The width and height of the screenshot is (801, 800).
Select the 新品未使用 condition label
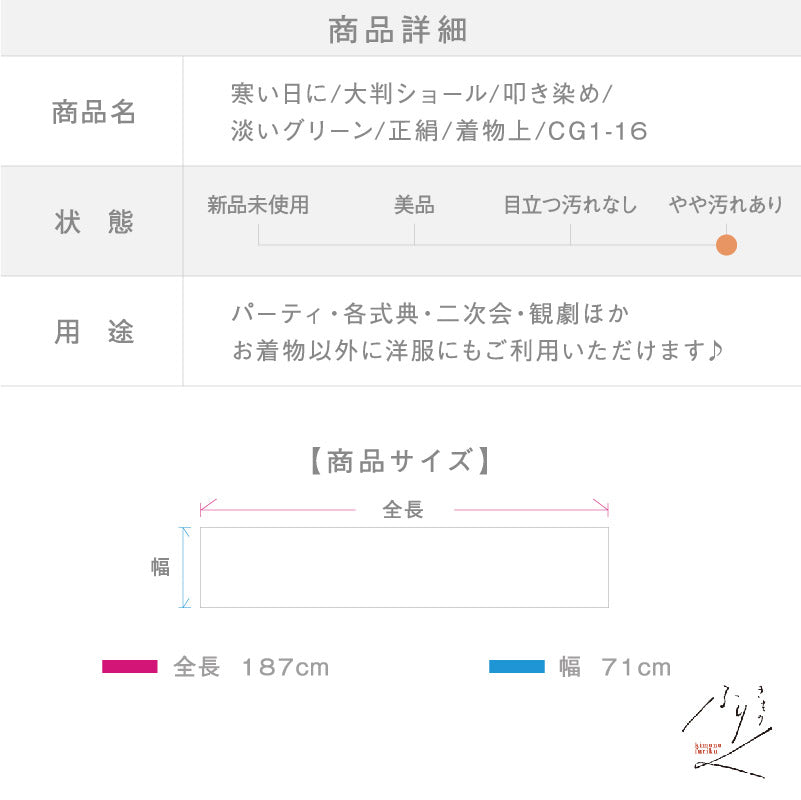tap(258, 205)
